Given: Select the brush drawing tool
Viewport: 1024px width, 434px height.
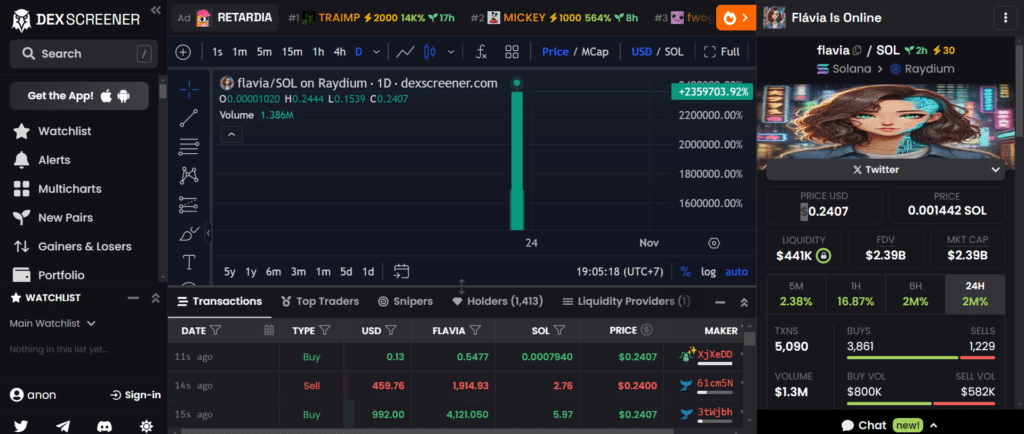Looking at the screenshot, I should 189,234.
